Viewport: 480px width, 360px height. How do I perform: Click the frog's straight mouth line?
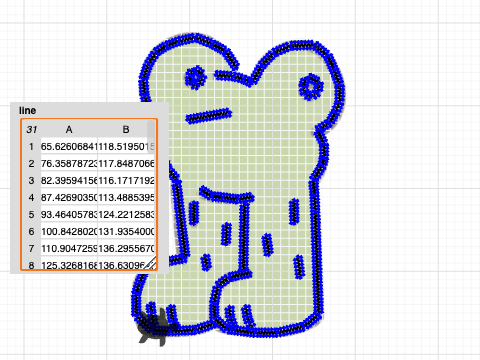[209, 116]
